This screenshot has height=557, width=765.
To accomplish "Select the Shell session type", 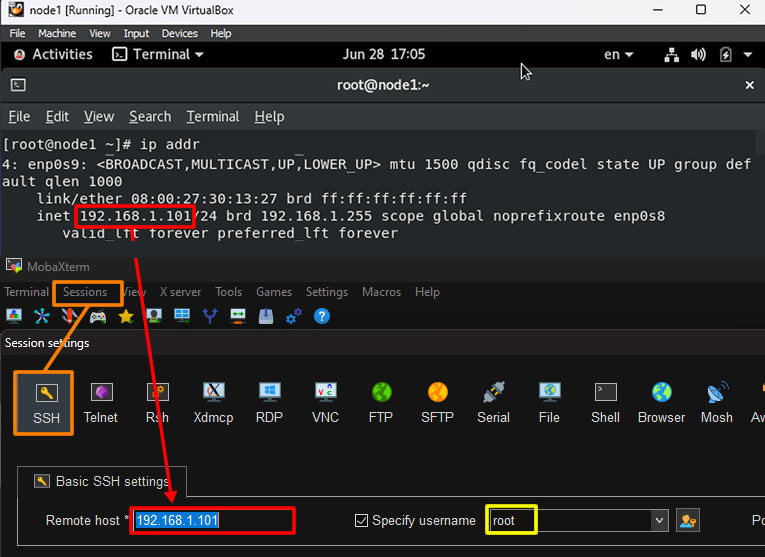I will (605, 403).
